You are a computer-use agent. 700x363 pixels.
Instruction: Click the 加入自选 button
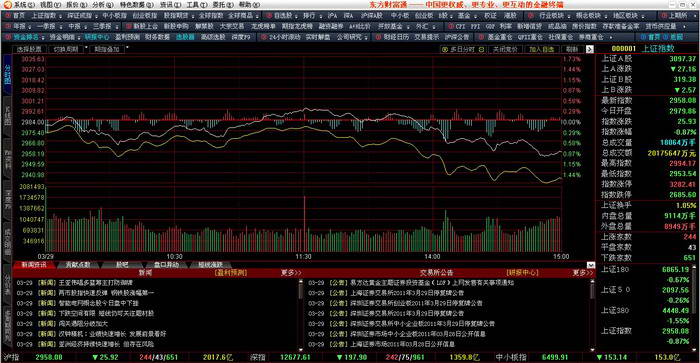click(x=542, y=49)
